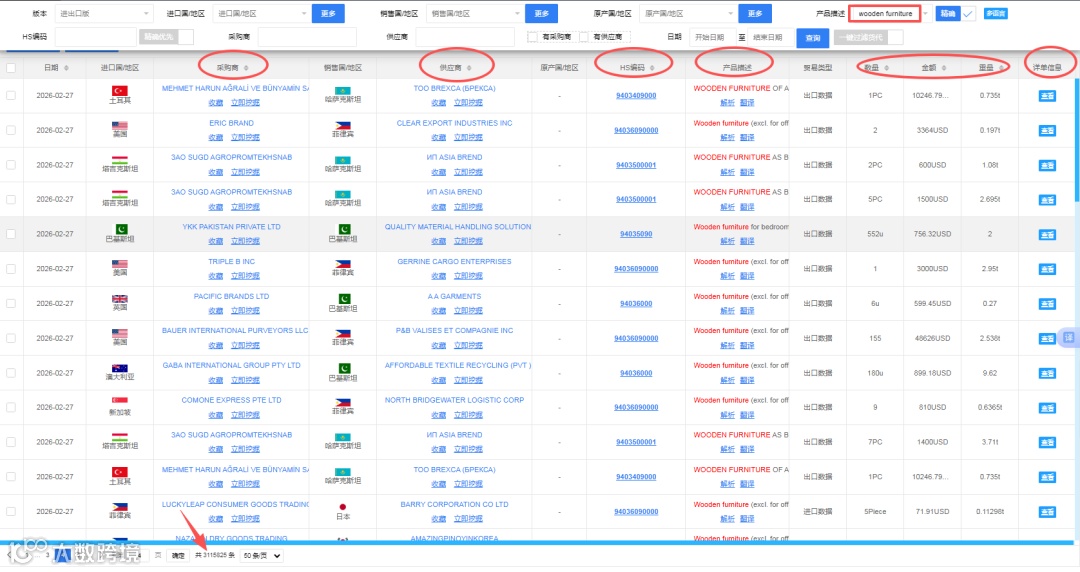Click the sort arrows beside HS编码 header
The width and height of the screenshot is (1080, 572).
click(652, 68)
